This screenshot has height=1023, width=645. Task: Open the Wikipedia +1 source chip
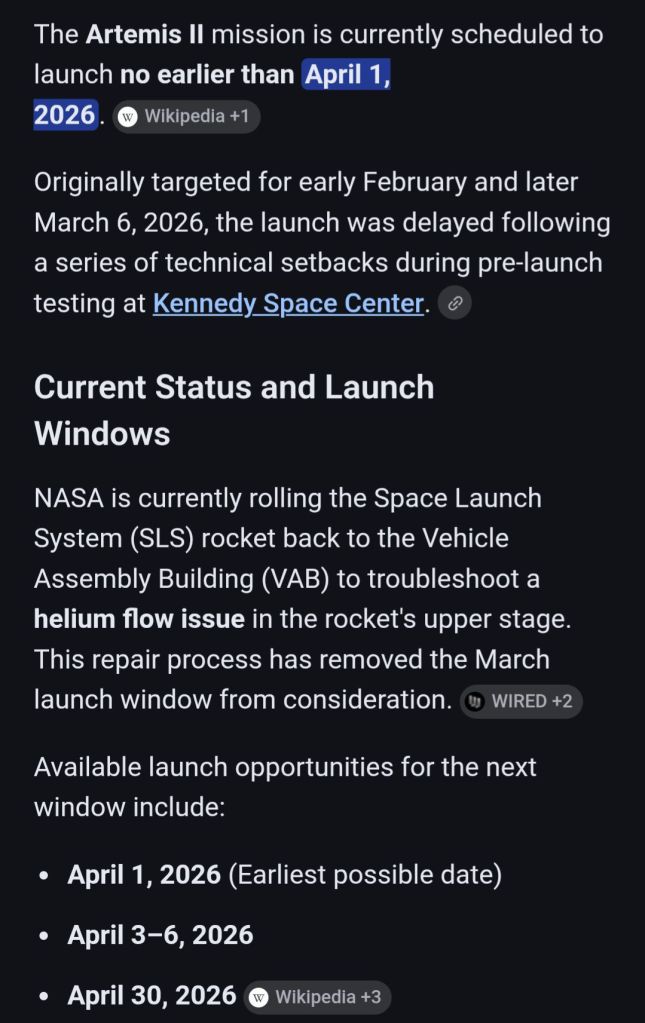[x=185, y=116]
